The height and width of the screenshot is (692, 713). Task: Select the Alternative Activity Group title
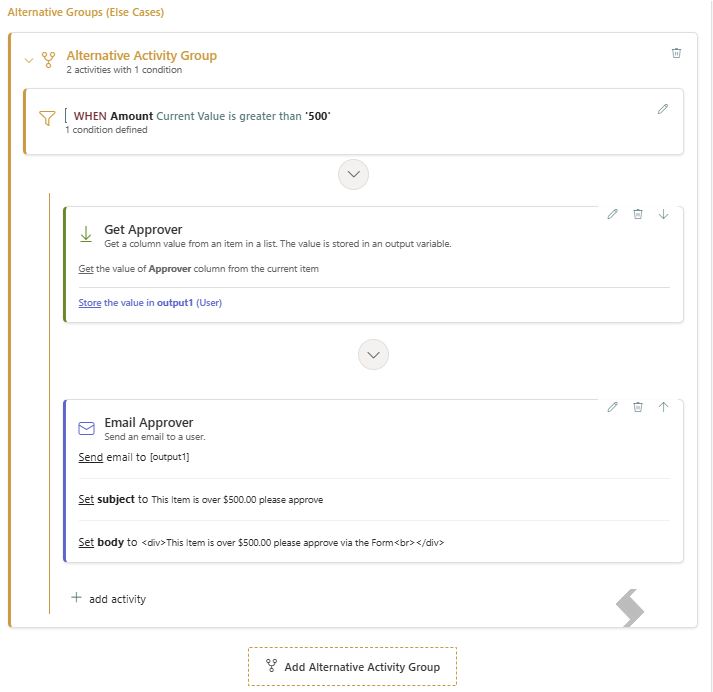[x=141, y=55]
